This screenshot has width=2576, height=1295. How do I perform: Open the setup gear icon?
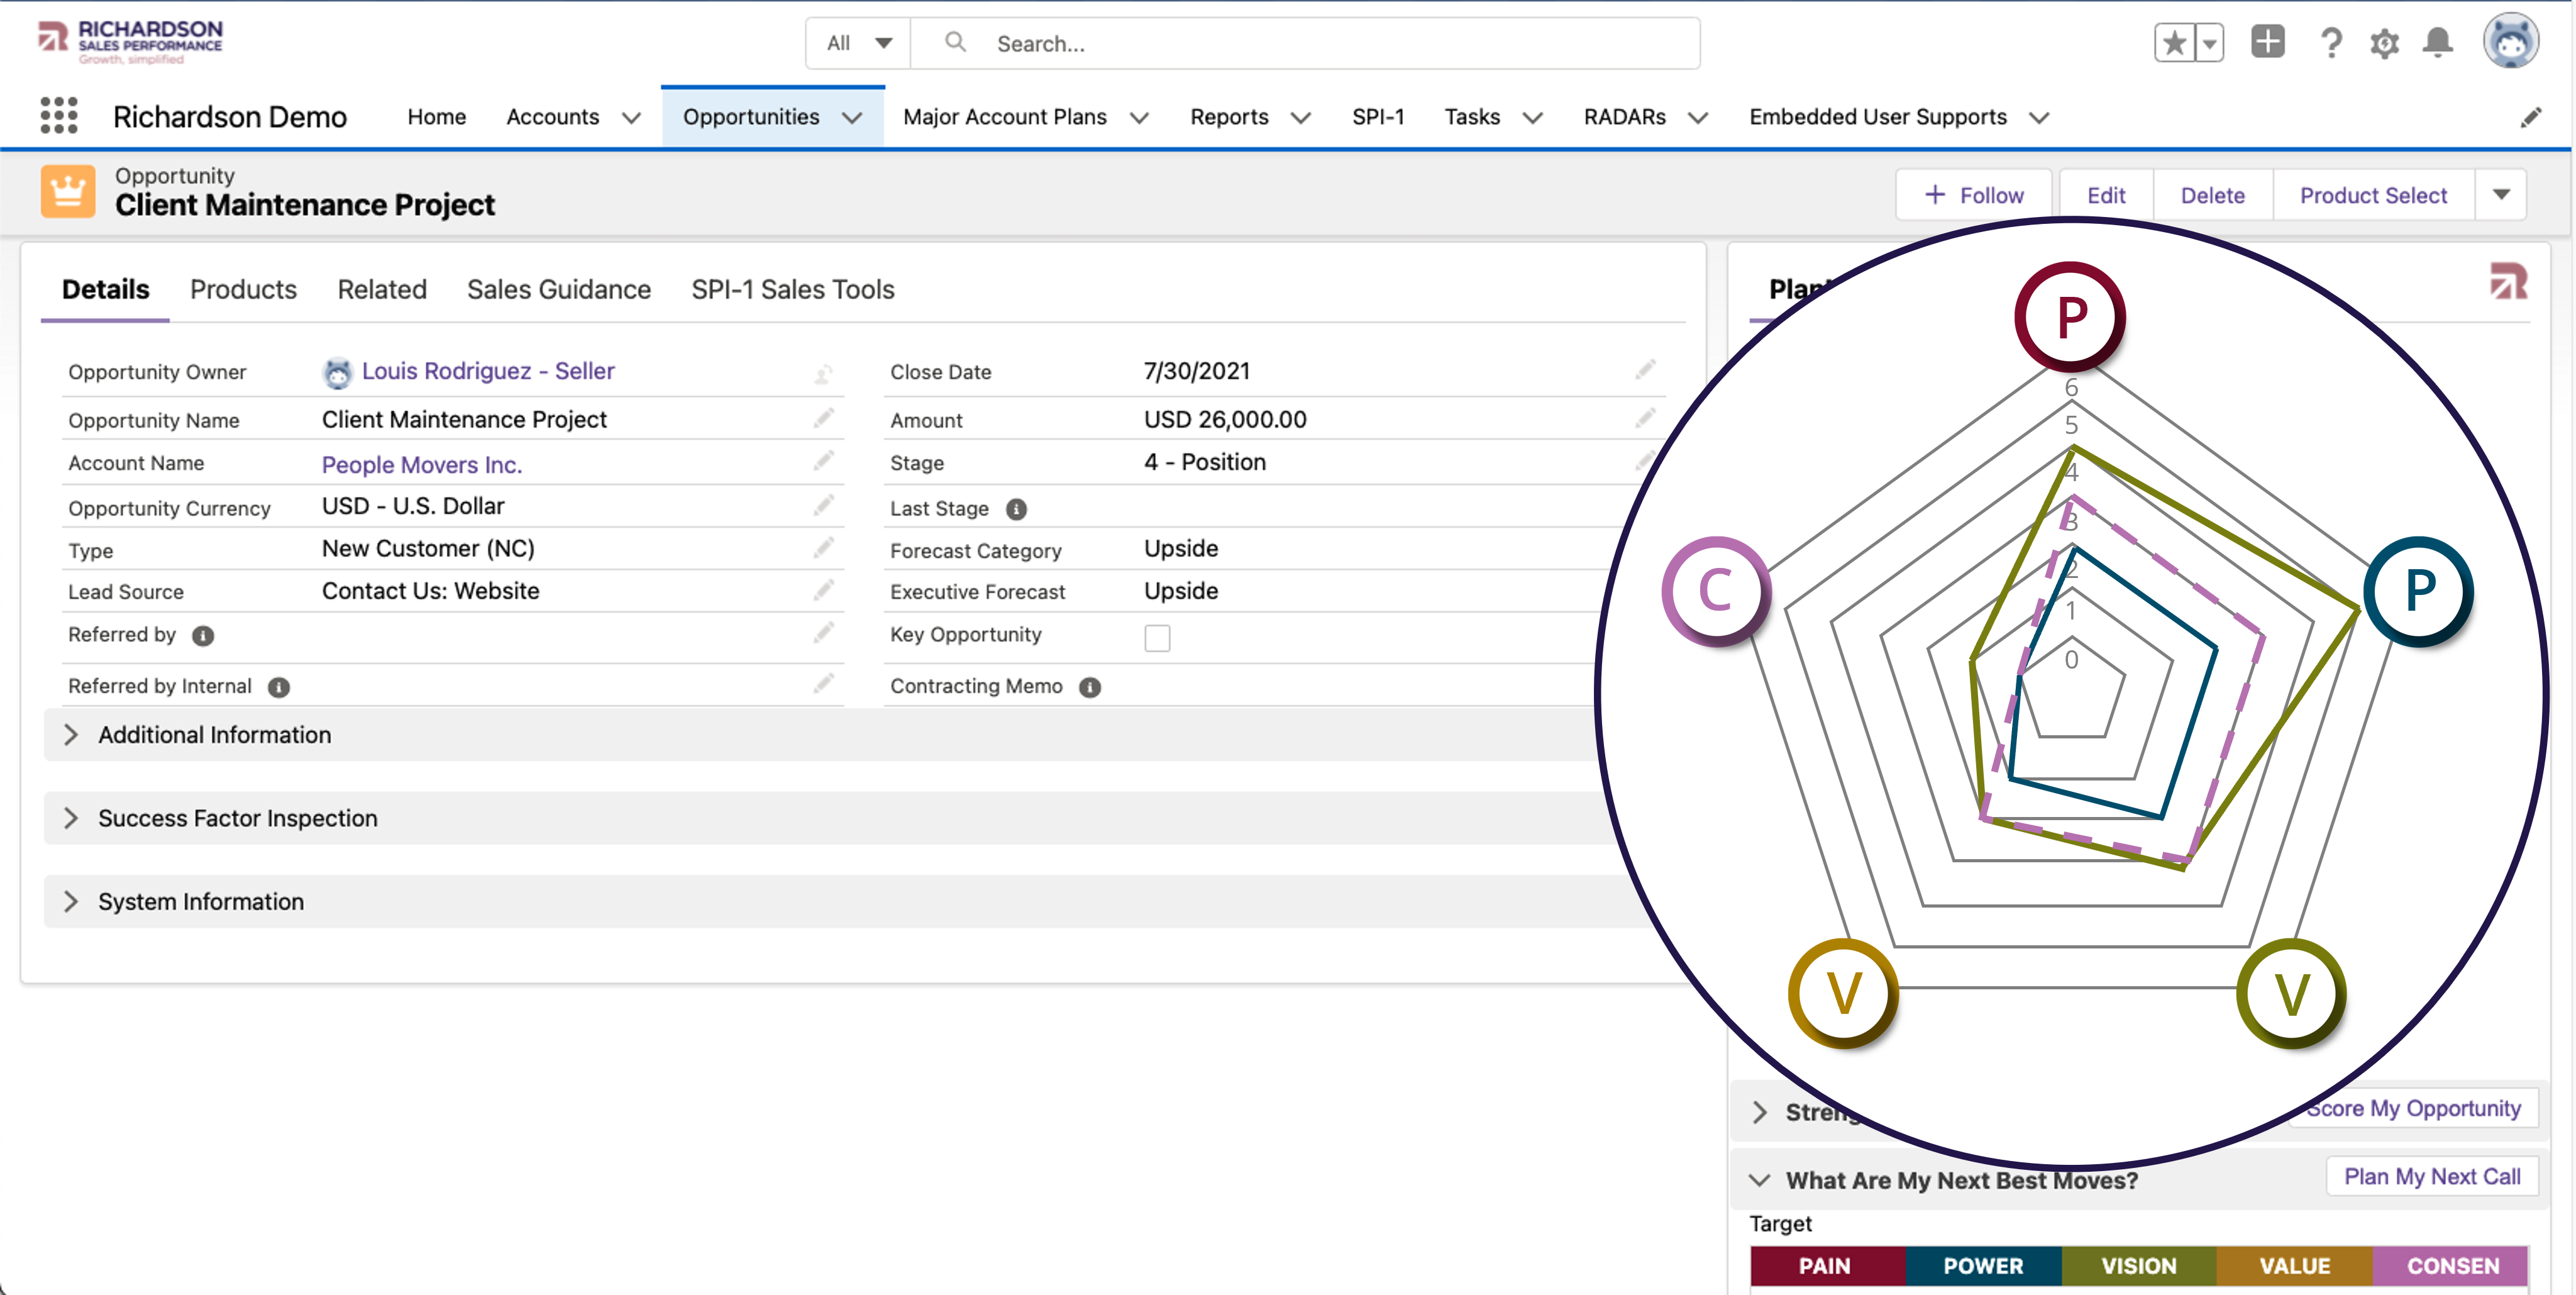click(2384, 43)
